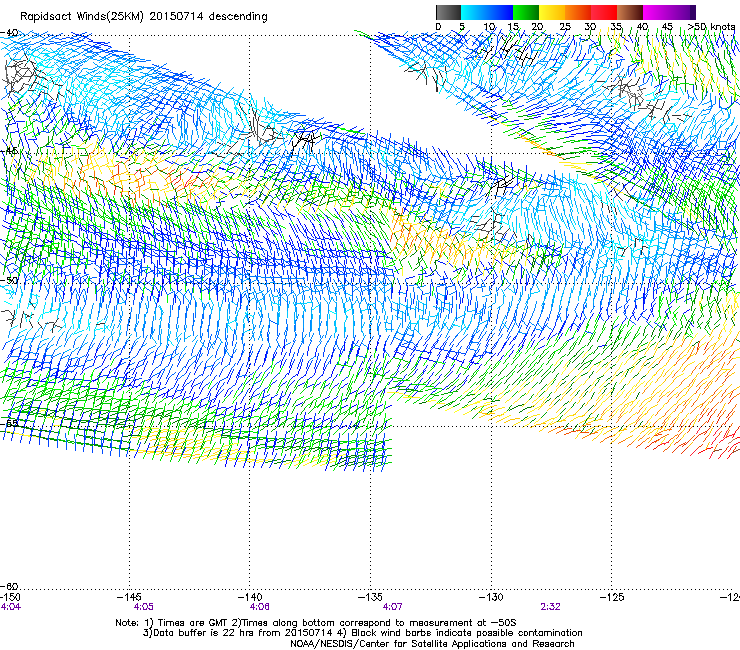The image size is (740, 650).
Task: Click the purple 4:04 pass time
Action: pyautogui.click(x=10, y=607)
